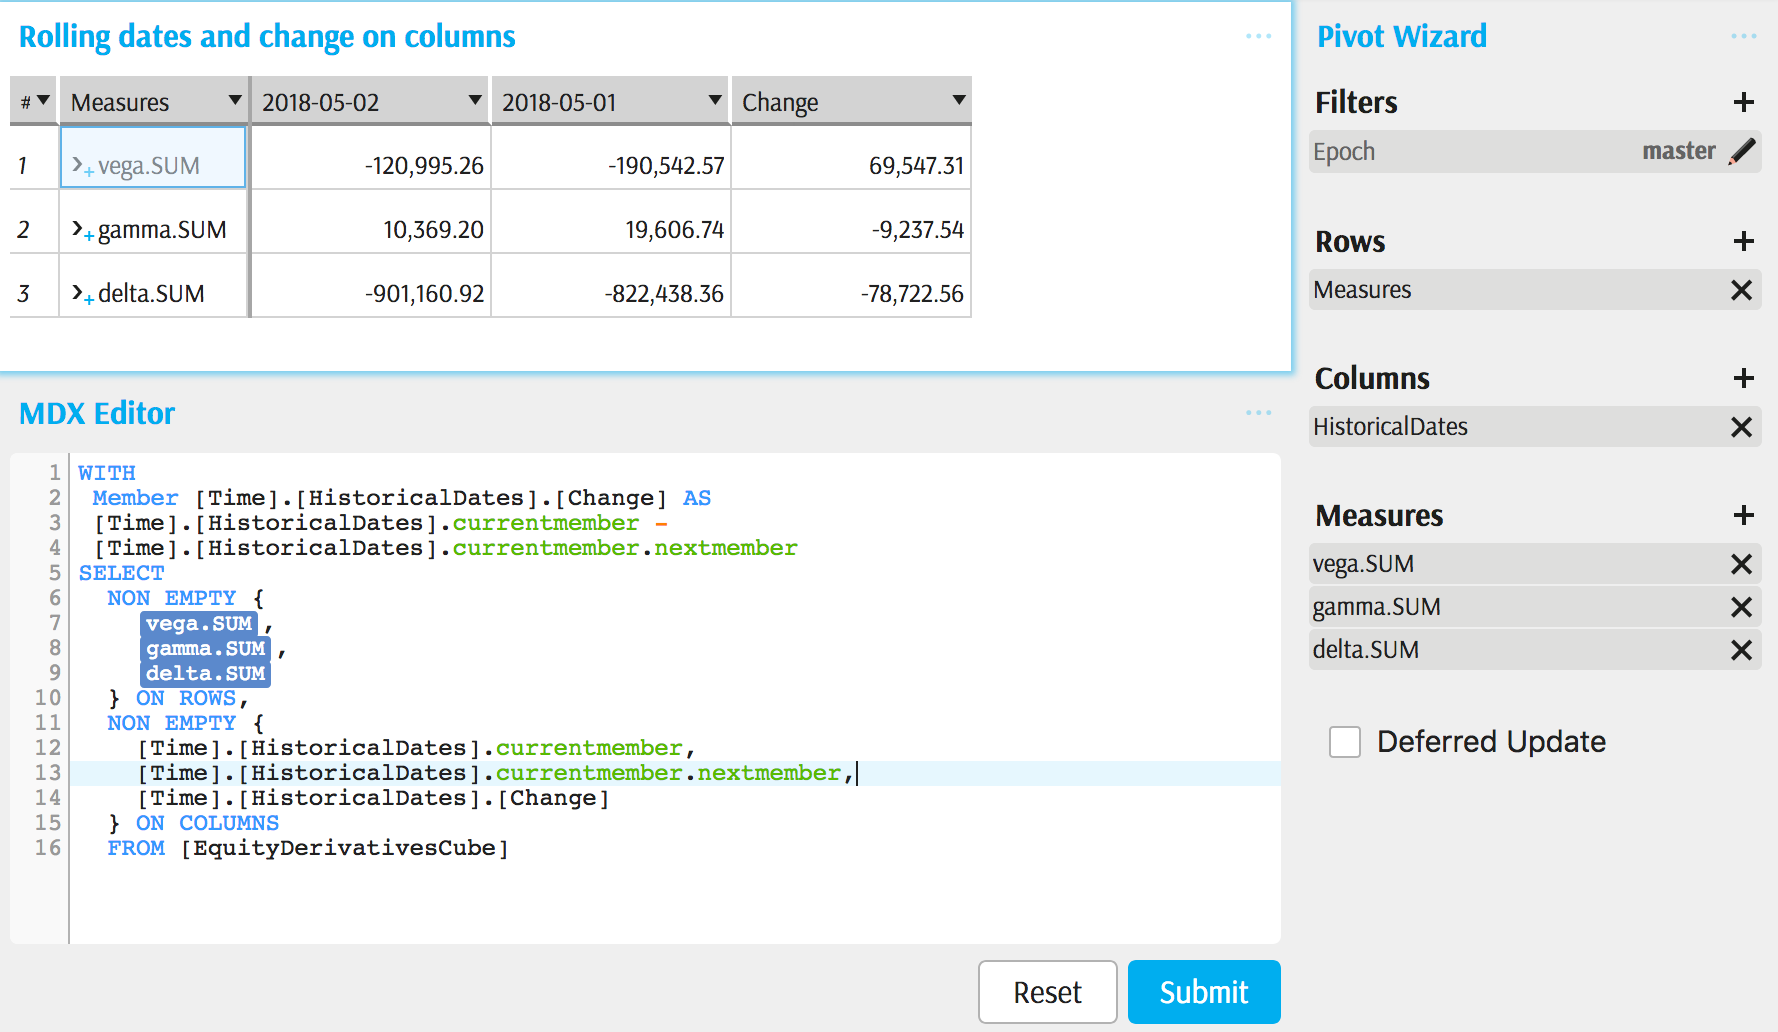Open the Change column dropdown
The width and height of the screenshot is (1778, 1032).
point(958,100)
